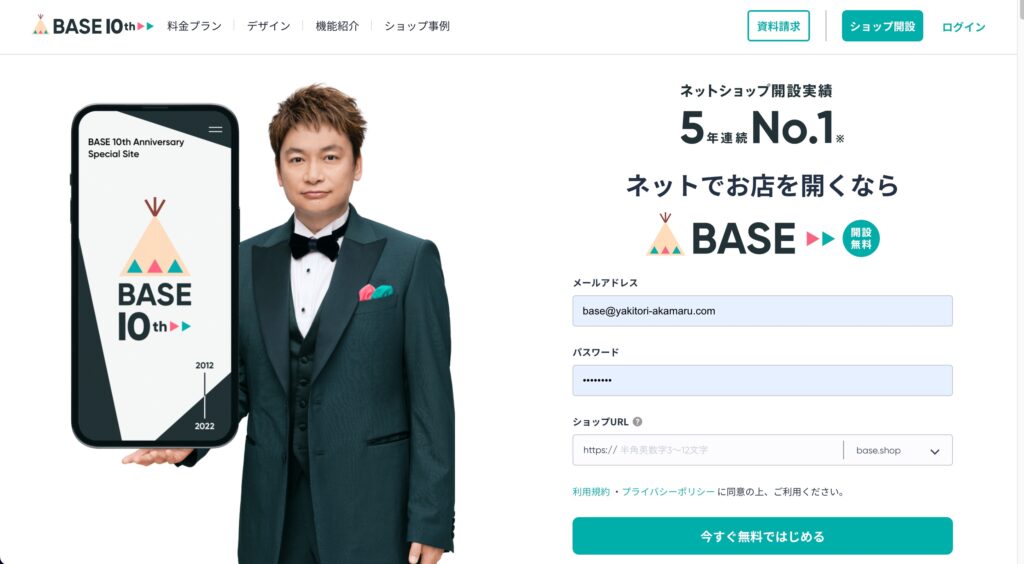Open the 料金プラン menu item
This screenshot has height=564, width=1024.
pos(194,26)
